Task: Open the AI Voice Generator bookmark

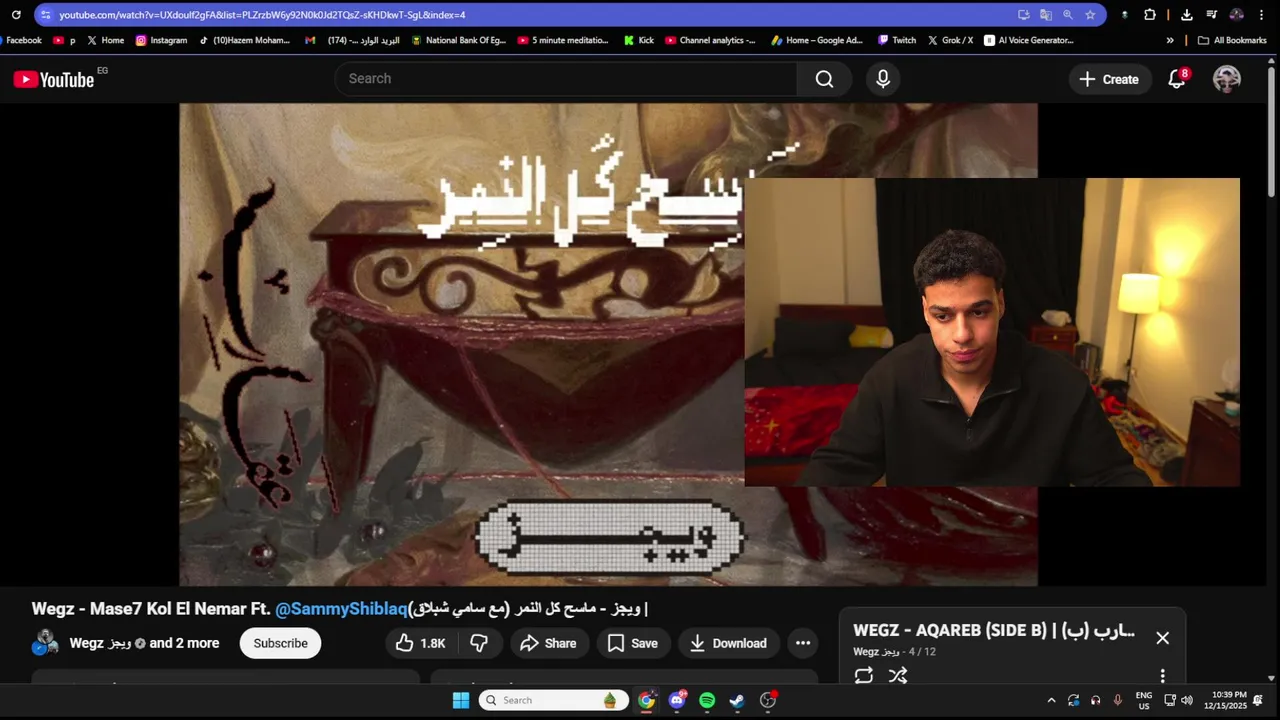Action: [x=1029, y=41]
